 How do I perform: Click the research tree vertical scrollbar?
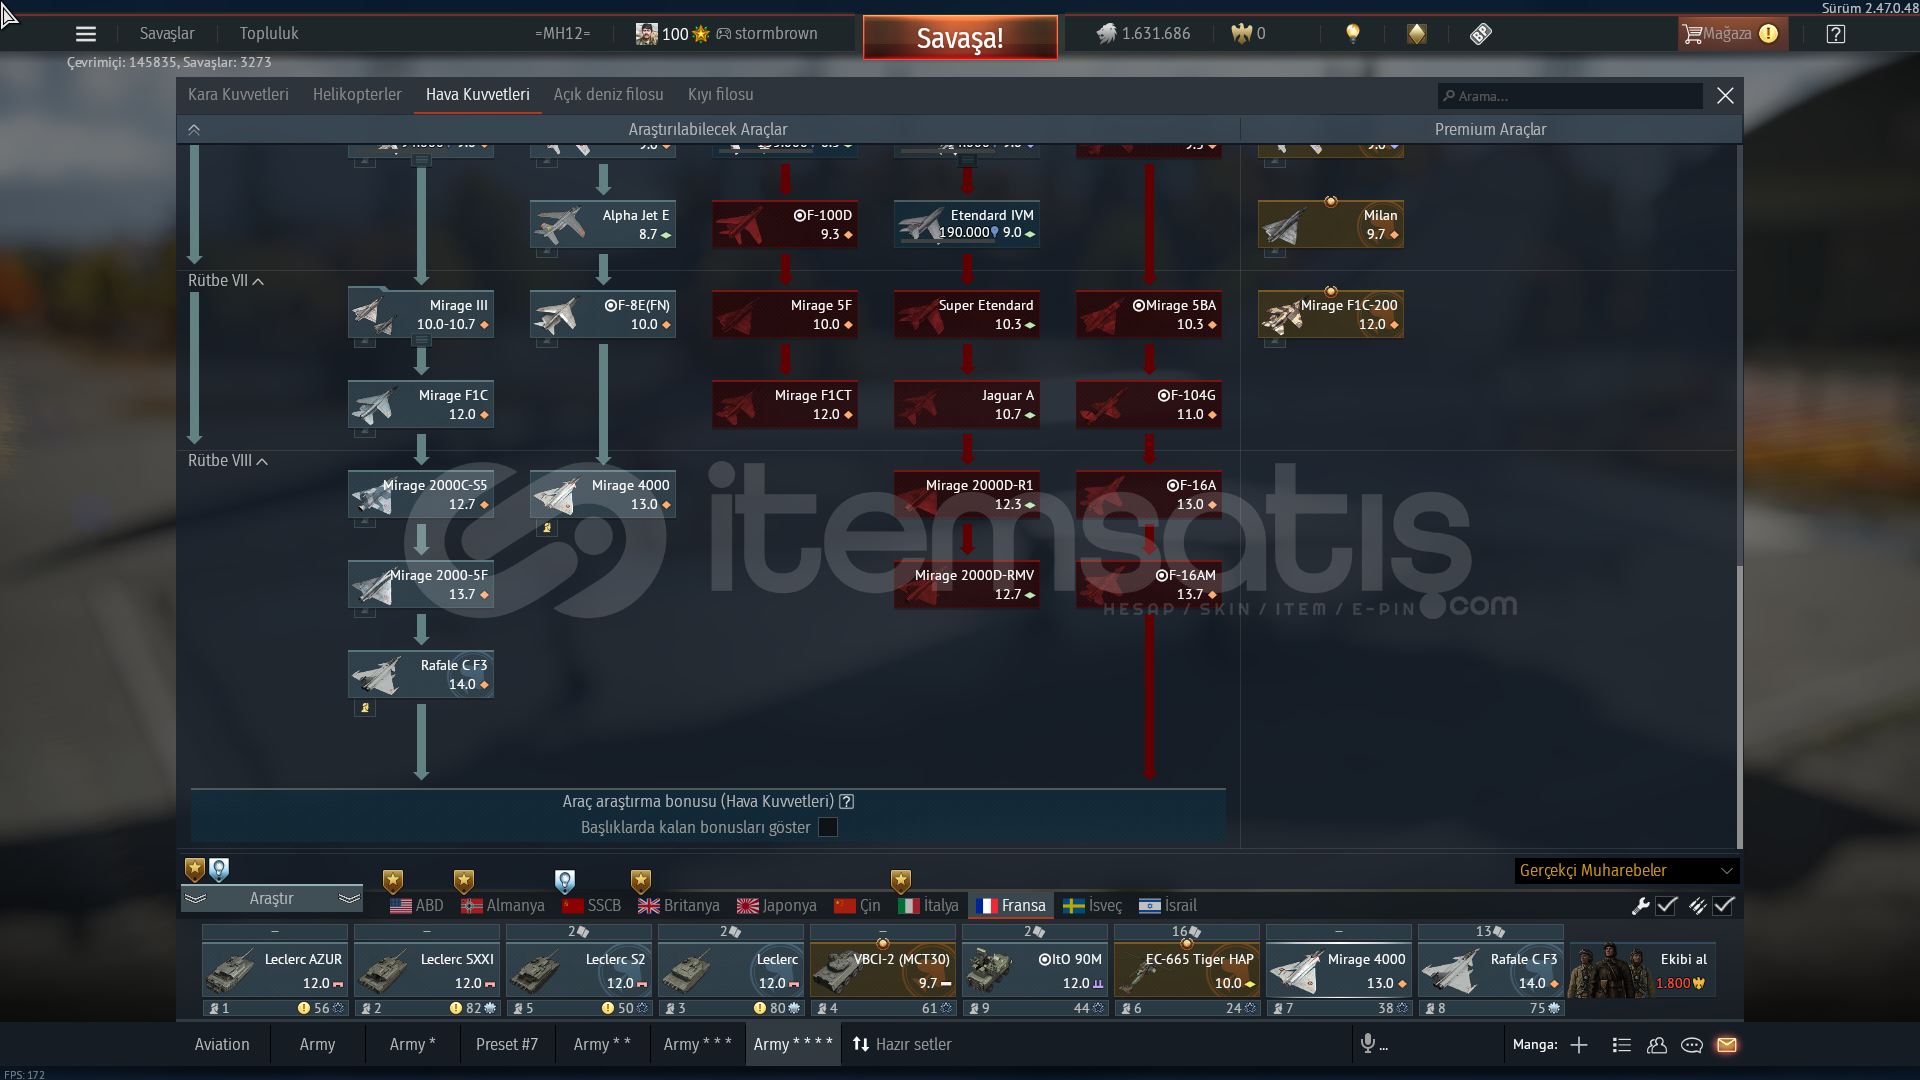pos(1739,707)
